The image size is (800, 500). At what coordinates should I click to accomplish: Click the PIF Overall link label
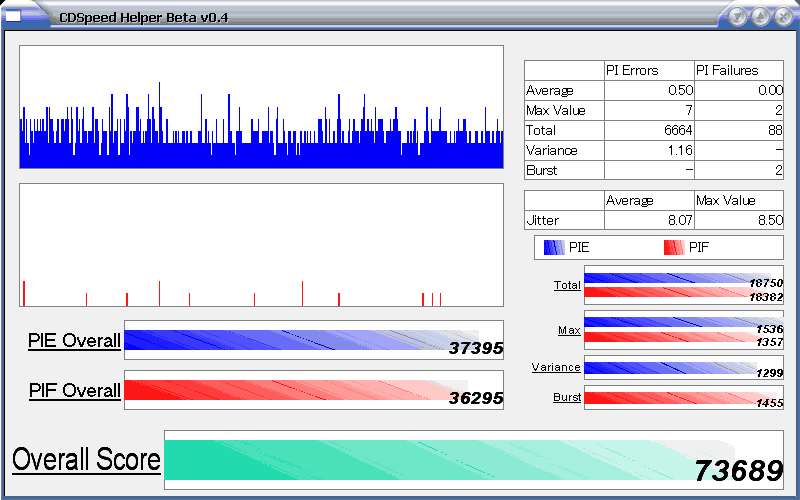click(75, 391)
